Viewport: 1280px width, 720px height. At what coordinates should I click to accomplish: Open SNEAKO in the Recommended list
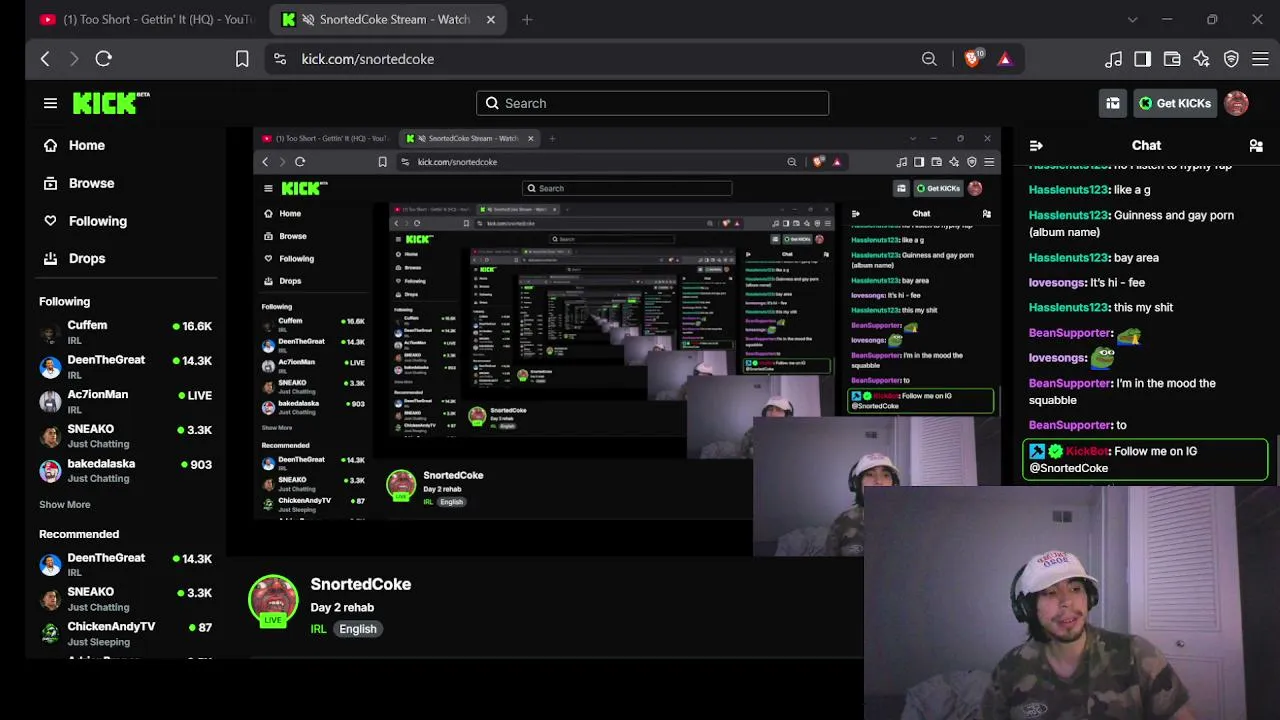(x=125, y=599)
